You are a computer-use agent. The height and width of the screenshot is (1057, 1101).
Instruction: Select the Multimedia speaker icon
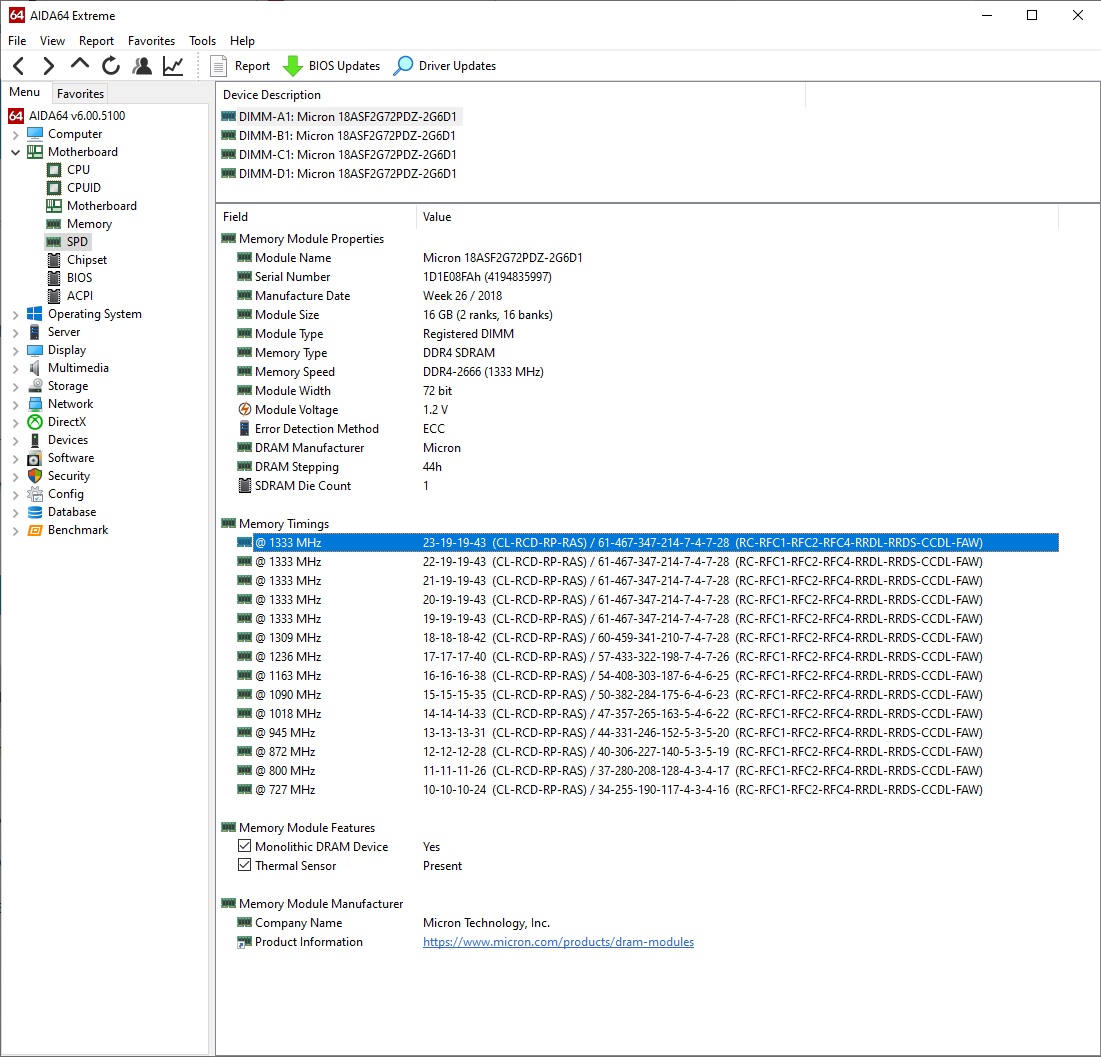coord(35,368)
